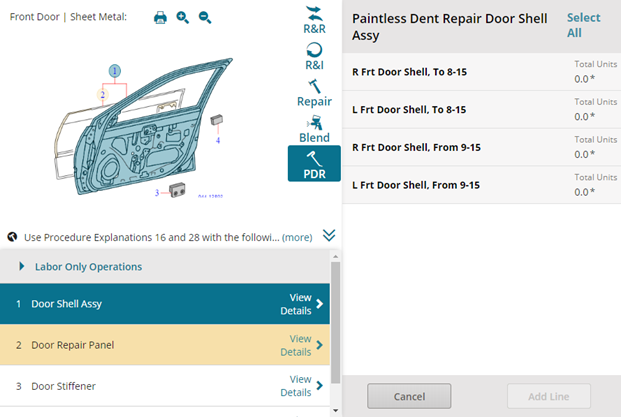The image size is (621, 417).
Task: Click callout number 2 on diagram
Action: pos(103,95)
